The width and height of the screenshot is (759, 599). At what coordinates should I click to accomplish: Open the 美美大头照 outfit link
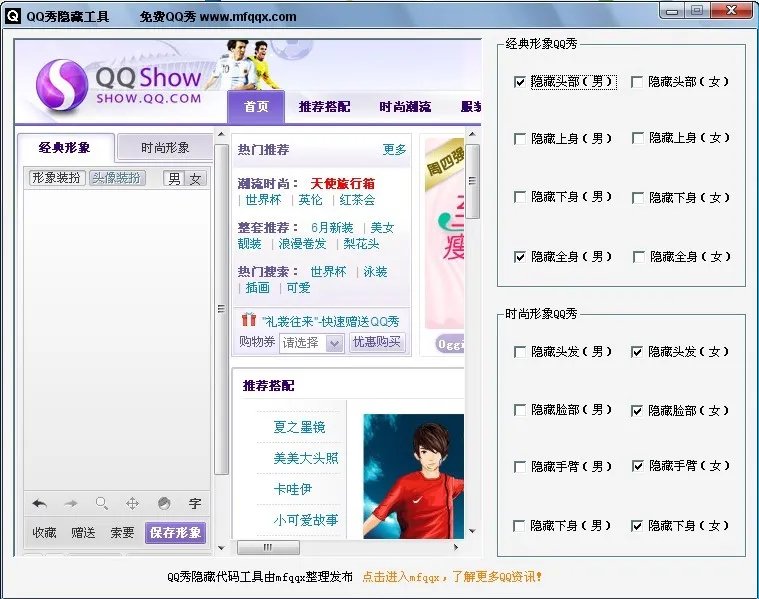pyautogui.click(x=305, y=458)
